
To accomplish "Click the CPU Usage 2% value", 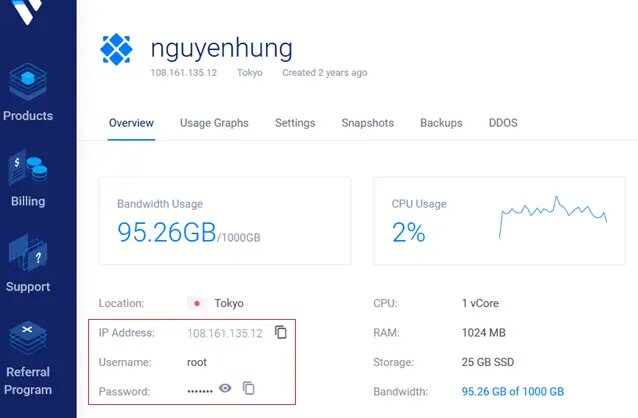I will tap(409, 232).
